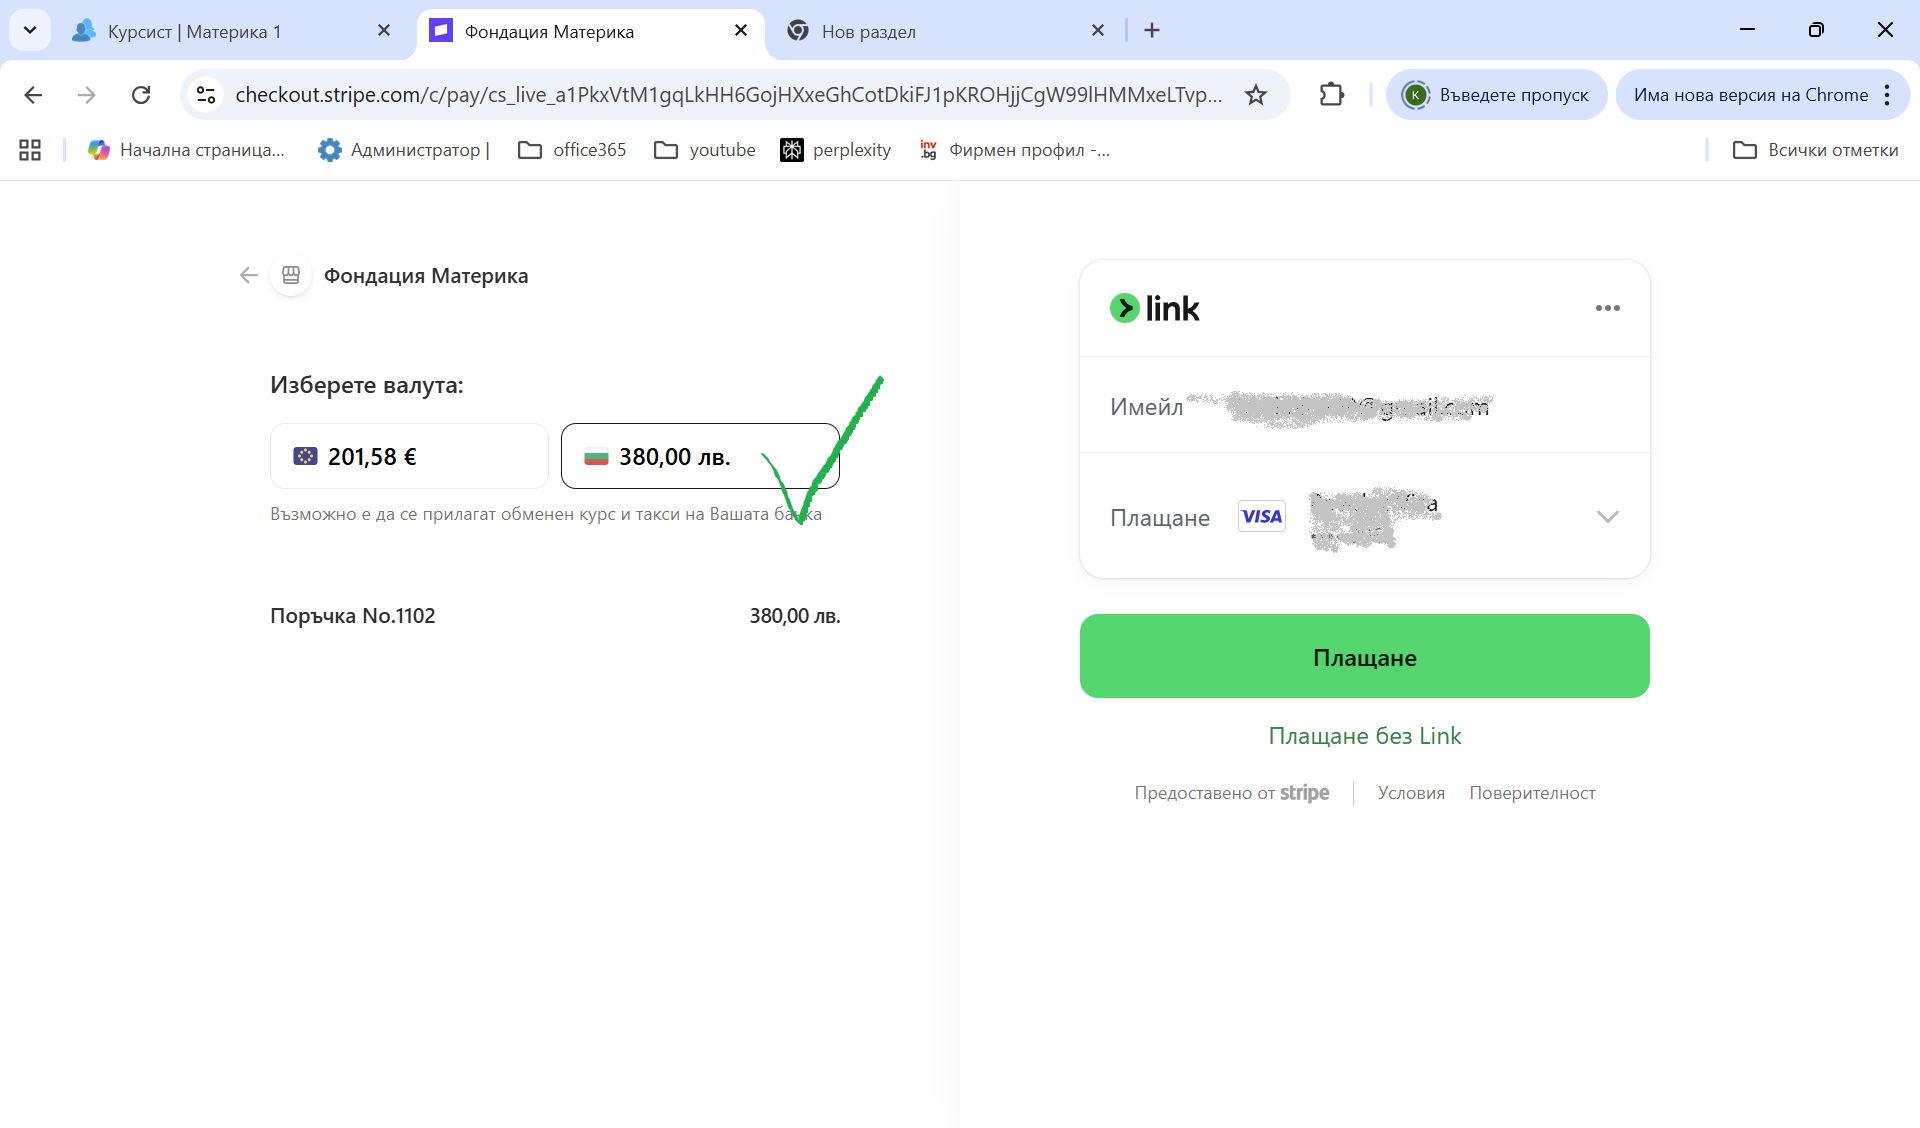Click the address bar URL

728,95
